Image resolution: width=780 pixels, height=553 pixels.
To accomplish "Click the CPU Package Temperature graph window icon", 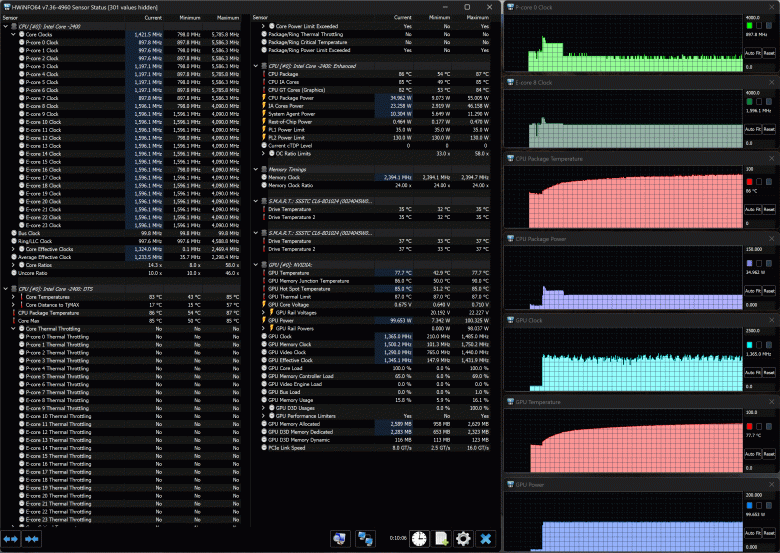I will pyautogui.click(x=510, y=159).
